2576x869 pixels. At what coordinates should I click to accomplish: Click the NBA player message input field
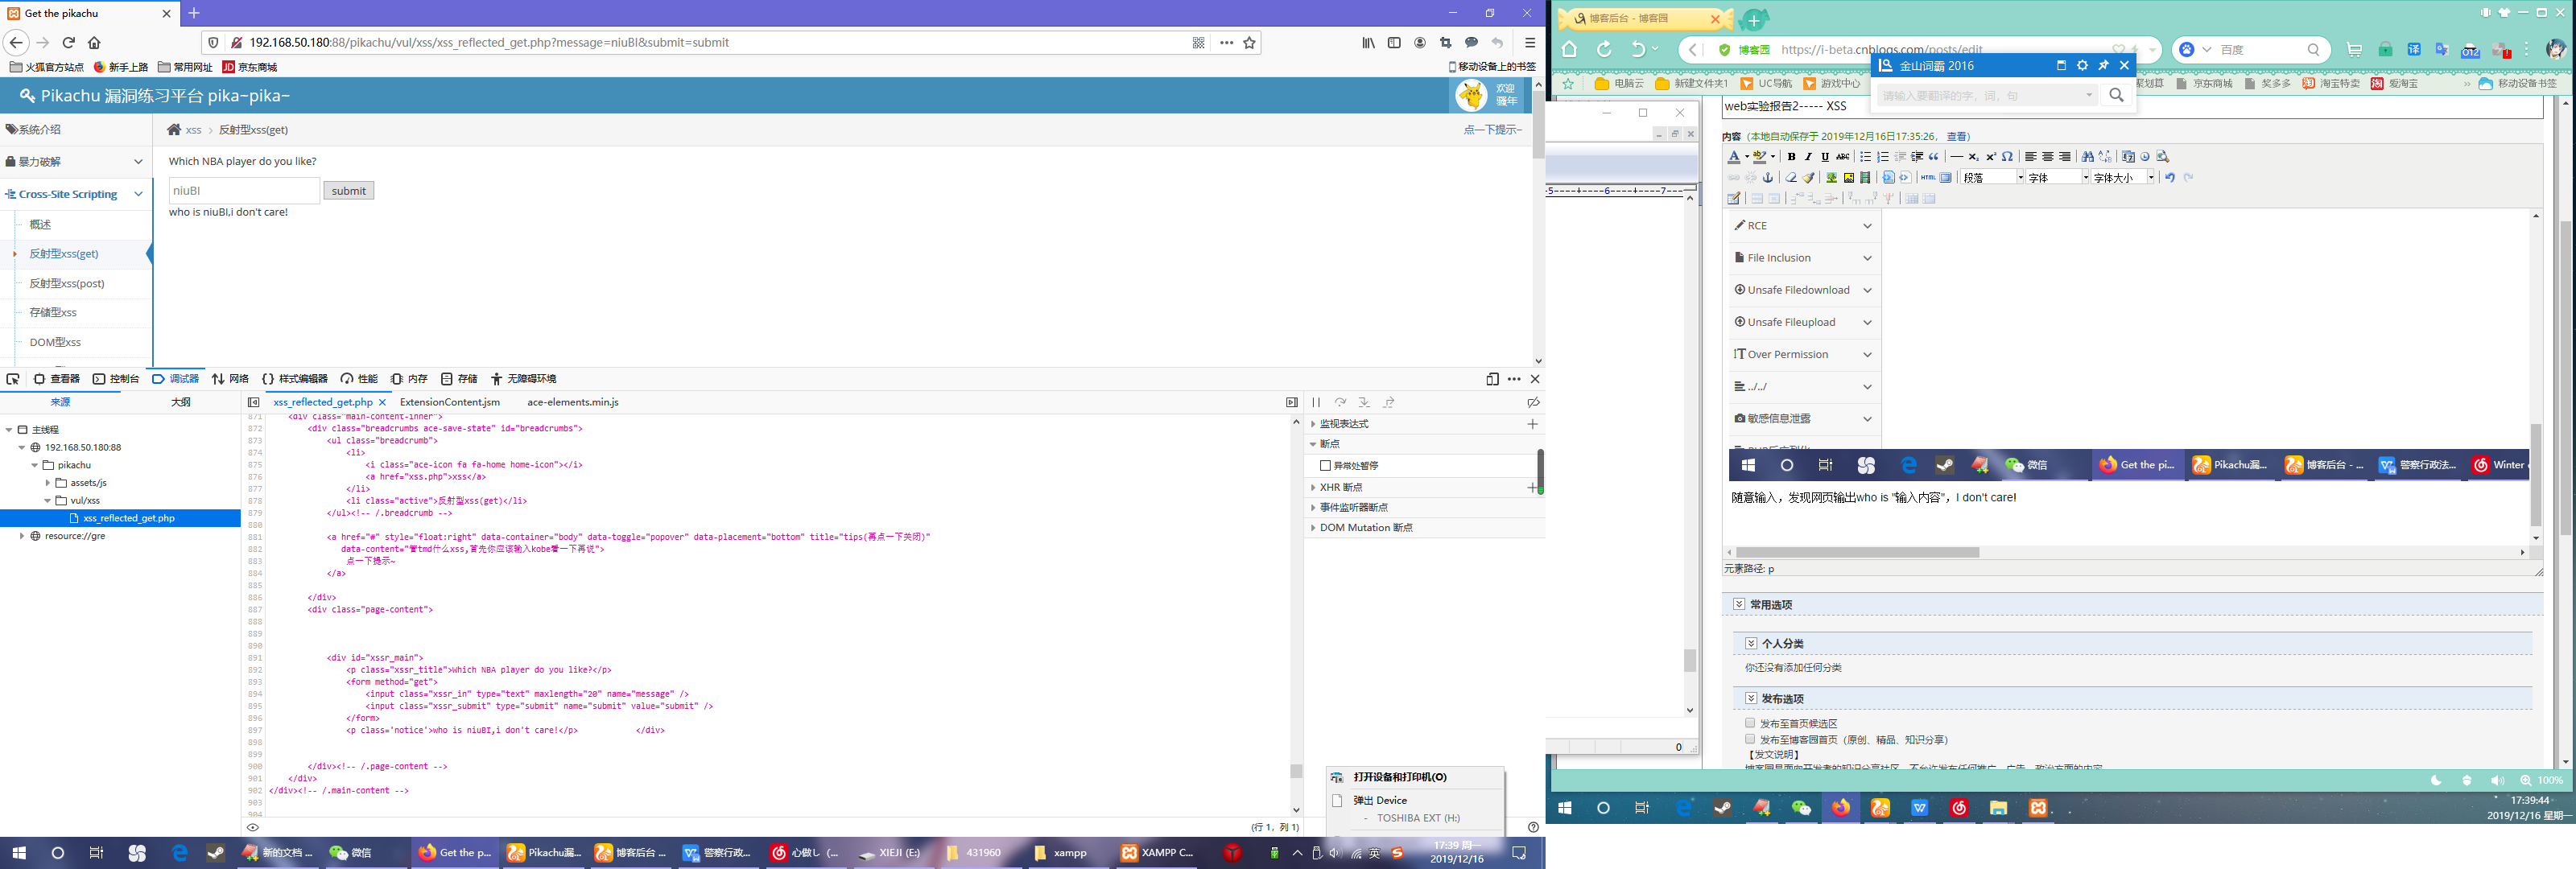click(244, 191)
